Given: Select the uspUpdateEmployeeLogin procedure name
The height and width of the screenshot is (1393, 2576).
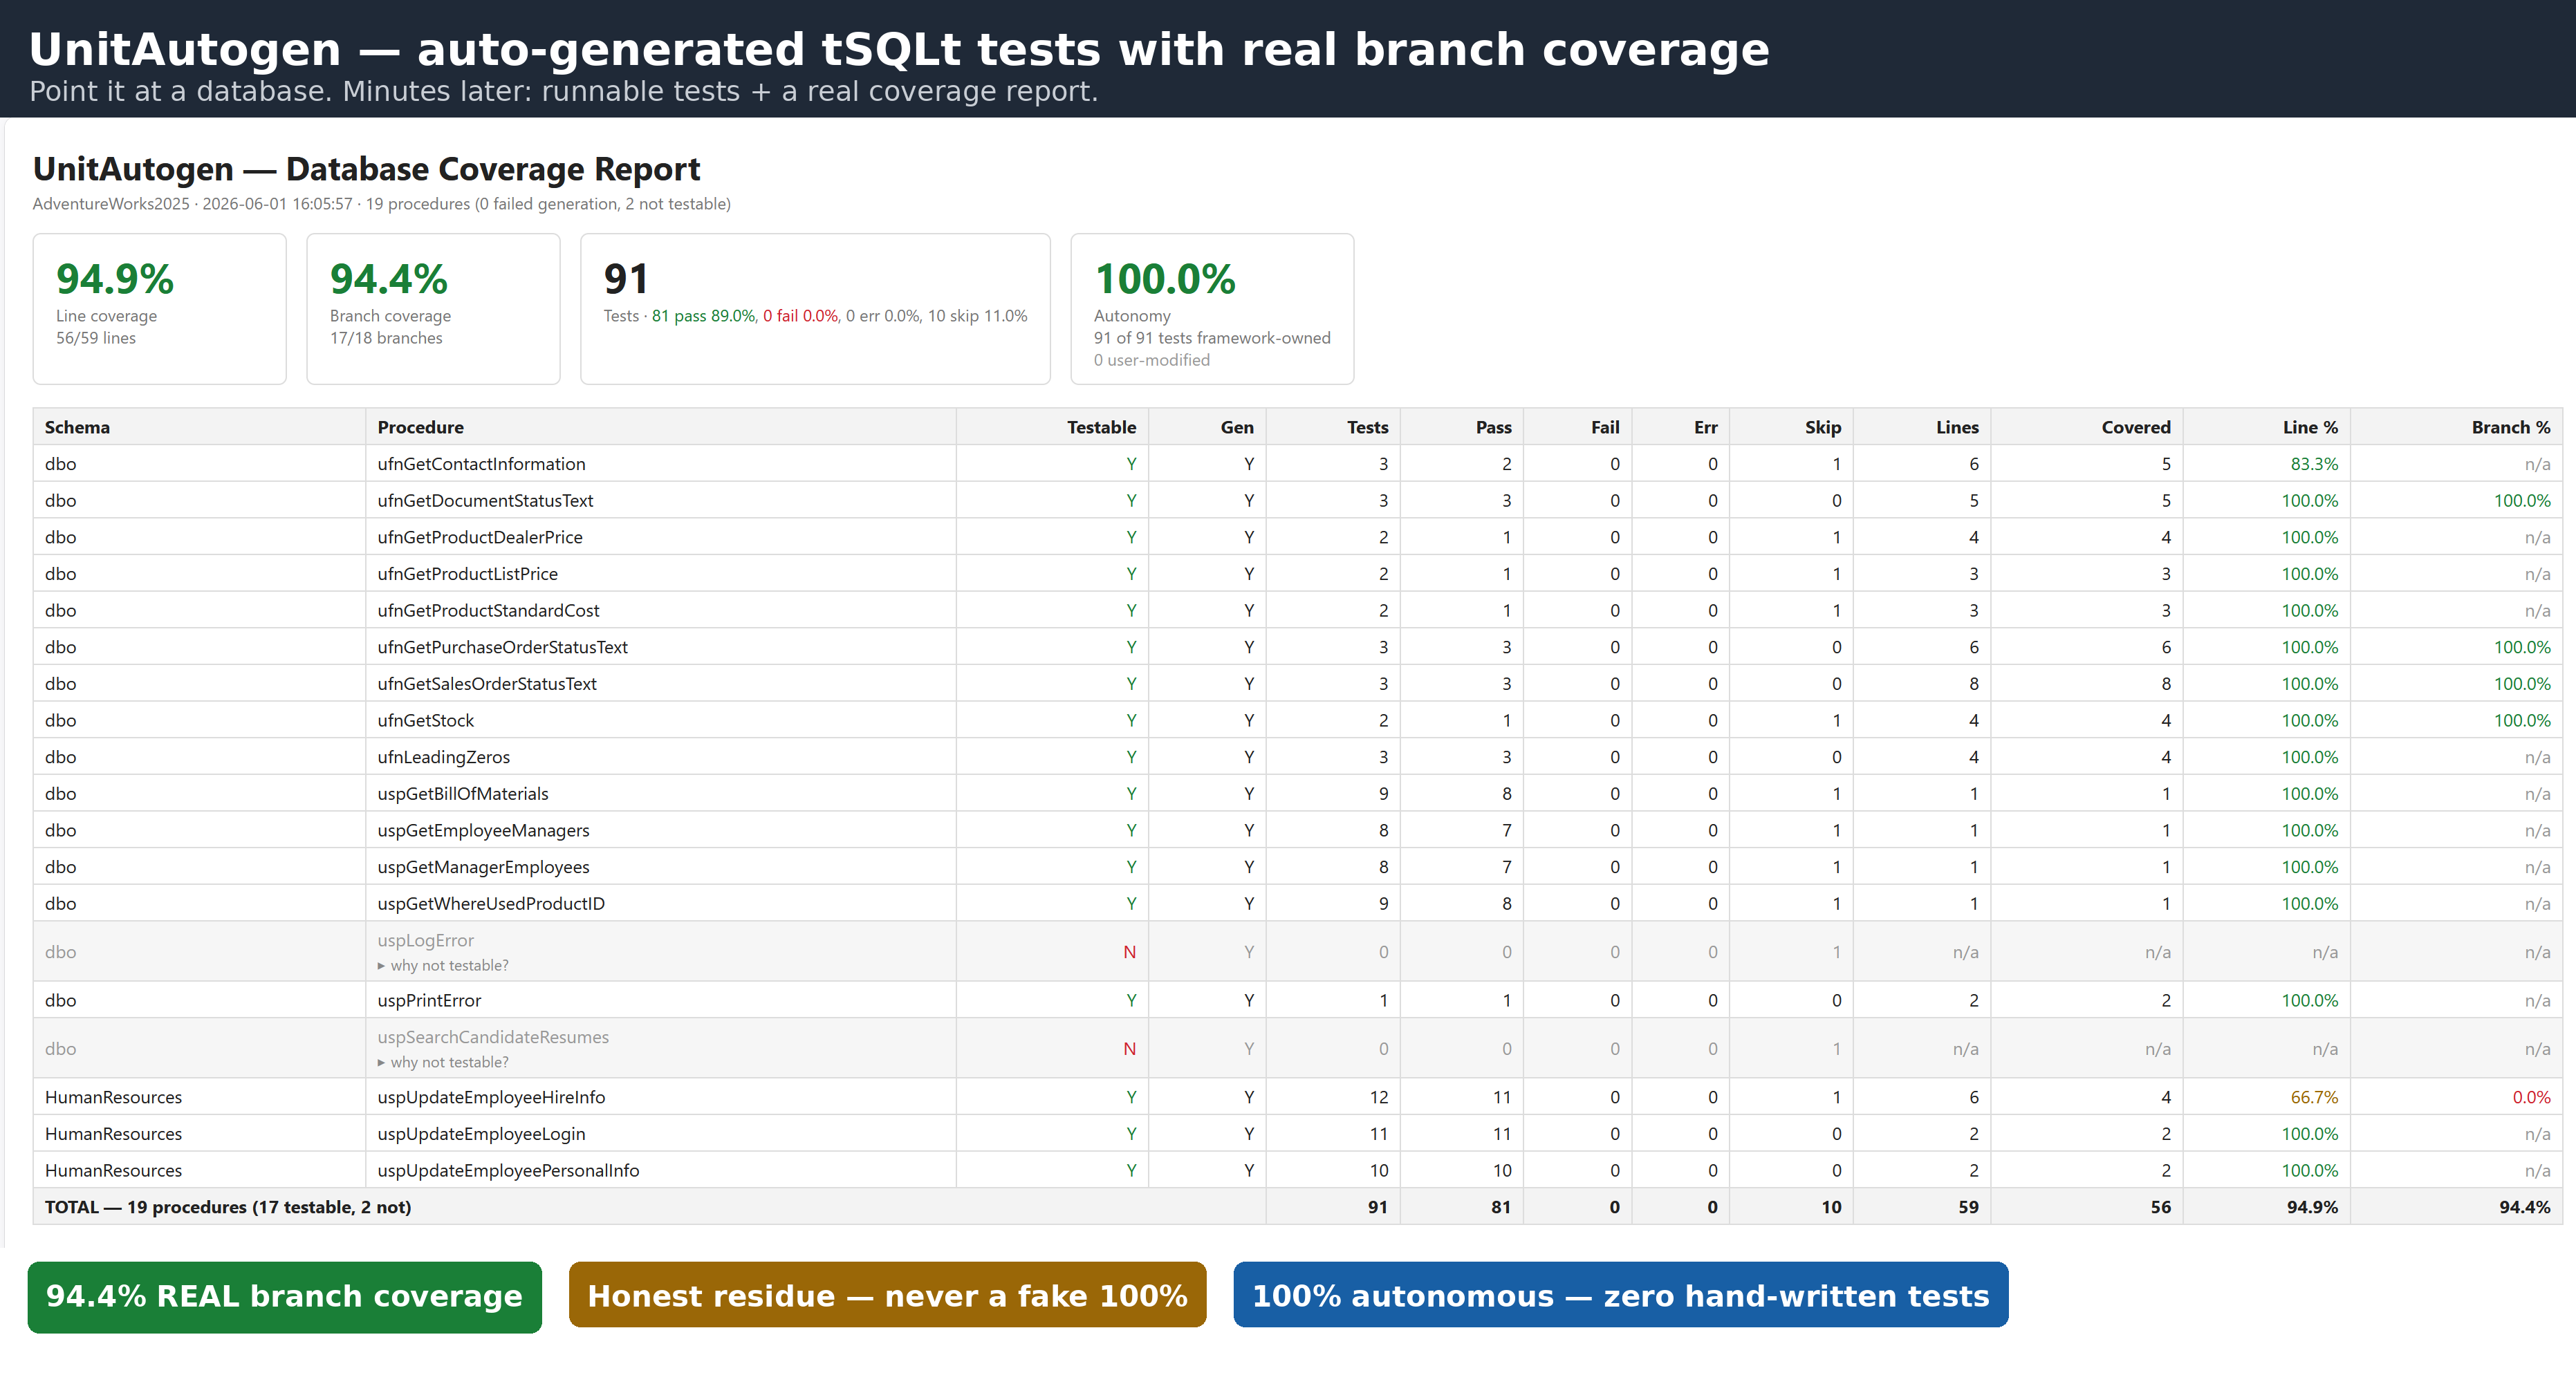Looking at the screenshot, I should (481, 1134).
